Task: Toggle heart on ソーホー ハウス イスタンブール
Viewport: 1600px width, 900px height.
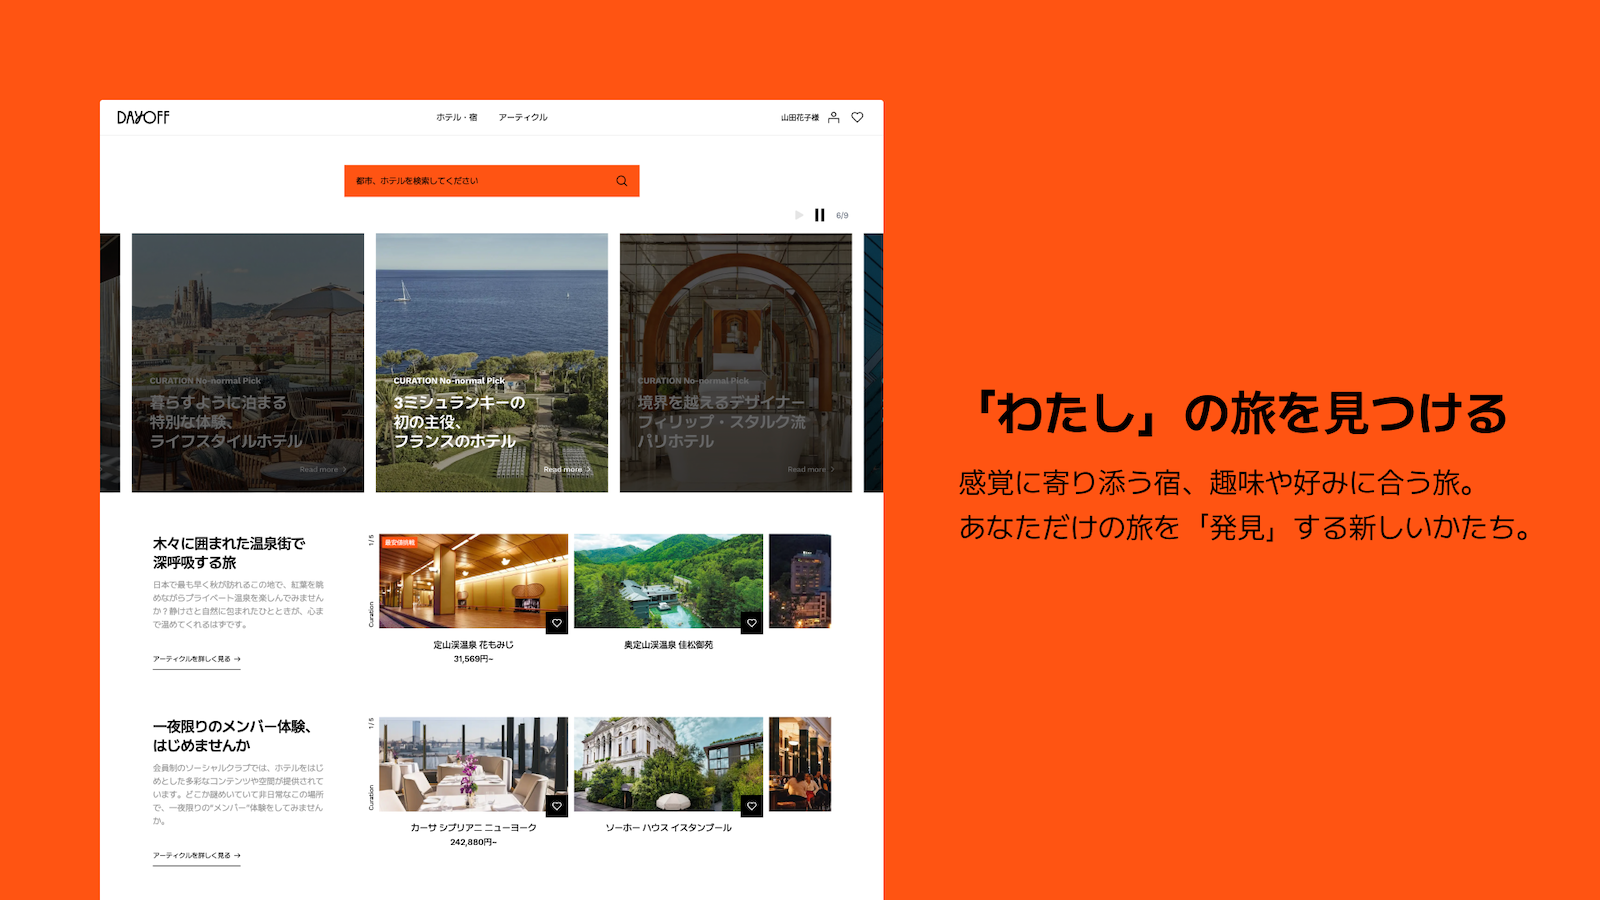Action: tap(752, 806)
